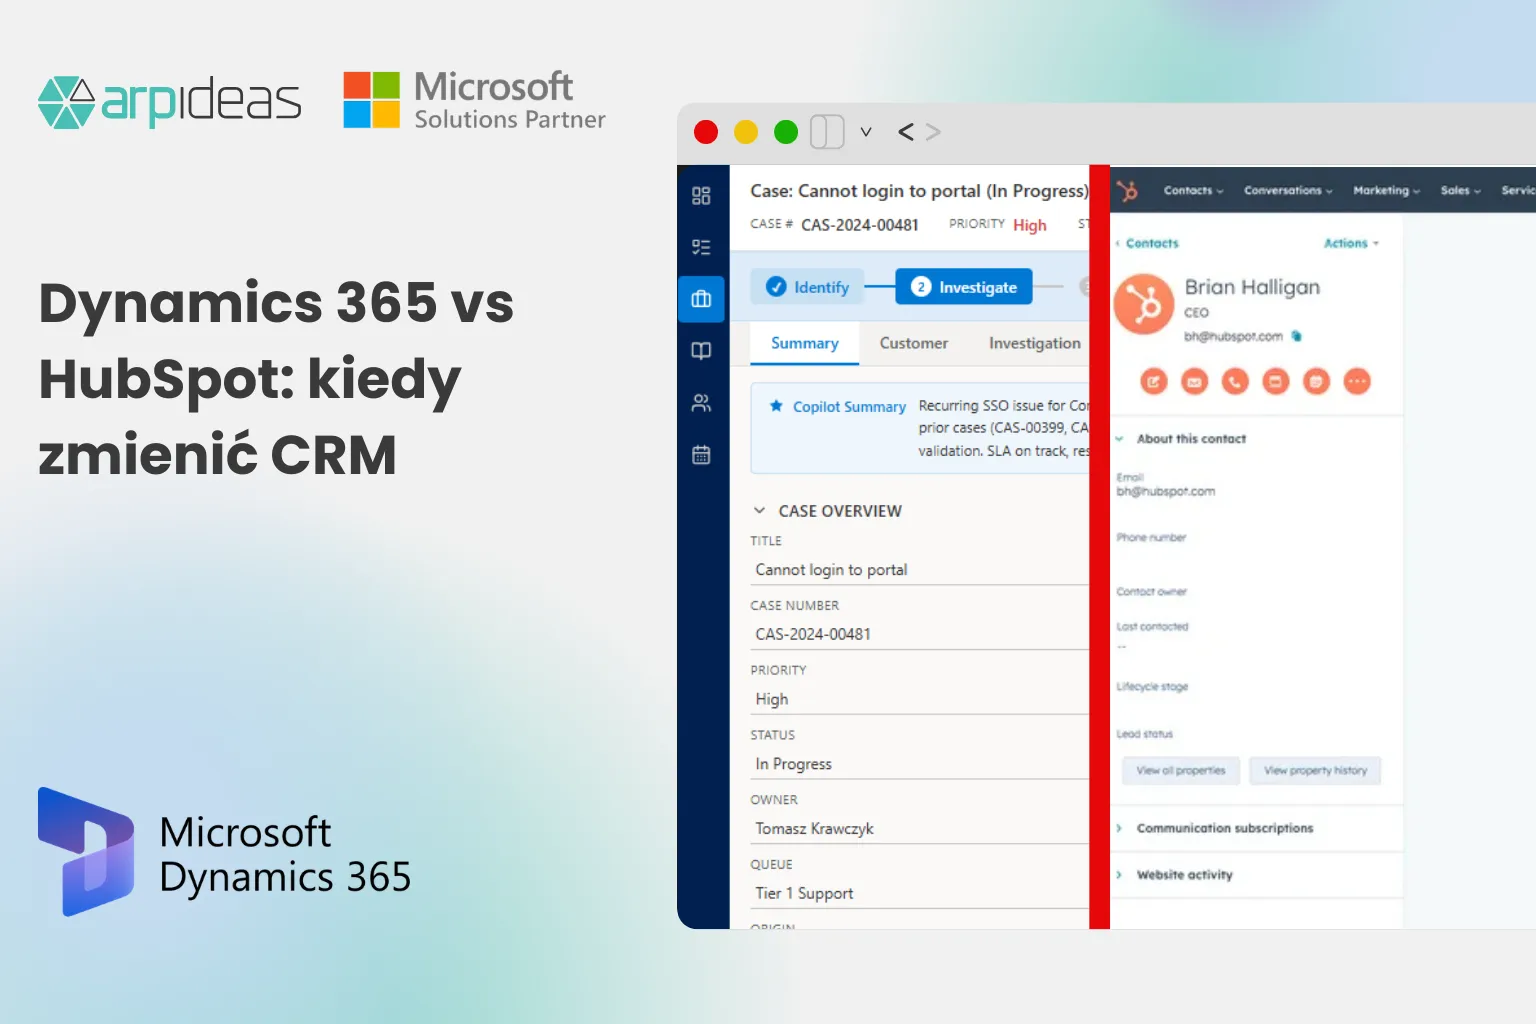Image resolution: width=1536 pixels, height=1024 pixels.
Task: Click the View all properties button
Action: pos(1181,770)
